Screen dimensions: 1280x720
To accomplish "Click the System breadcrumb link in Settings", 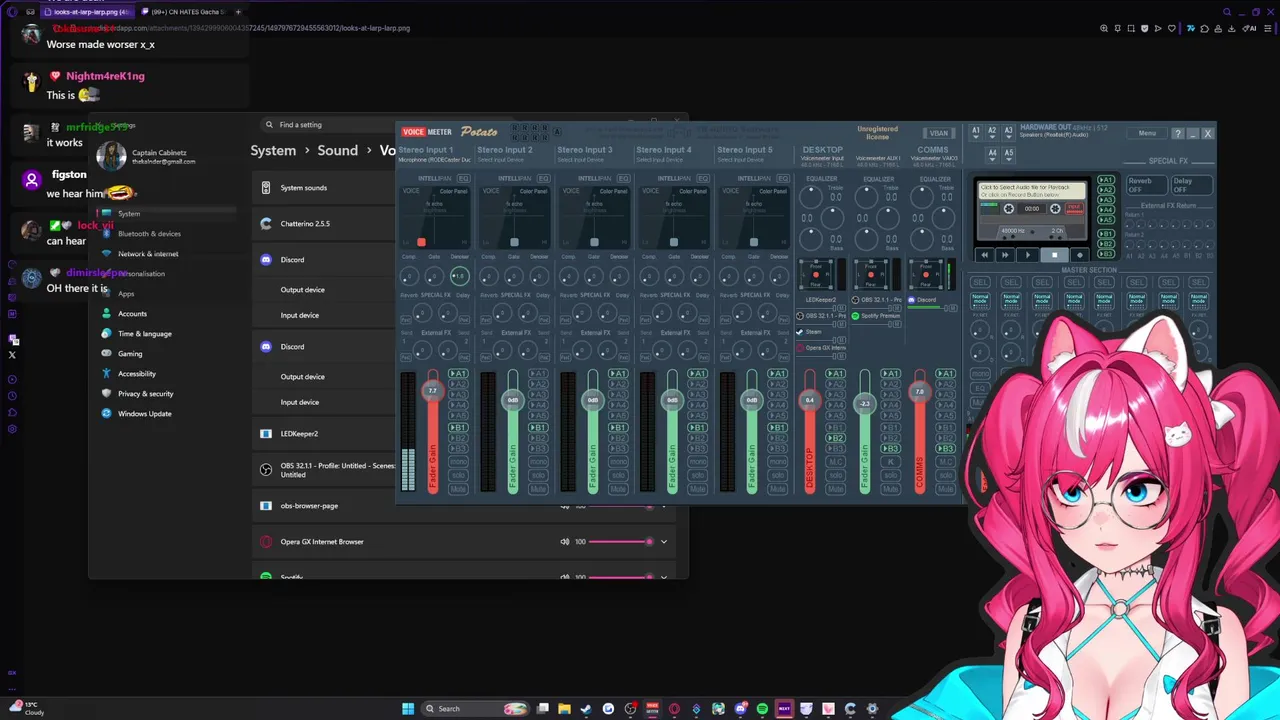I will (273, 150).
